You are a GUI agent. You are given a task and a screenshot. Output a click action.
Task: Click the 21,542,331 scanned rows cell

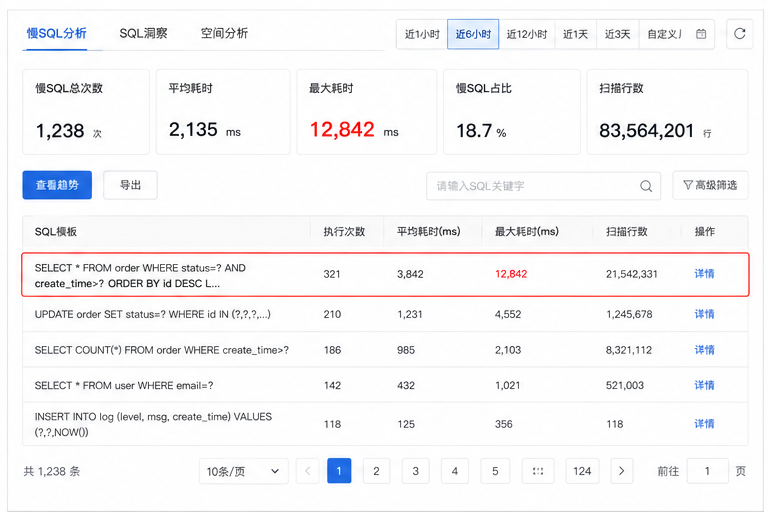point(632,274)
